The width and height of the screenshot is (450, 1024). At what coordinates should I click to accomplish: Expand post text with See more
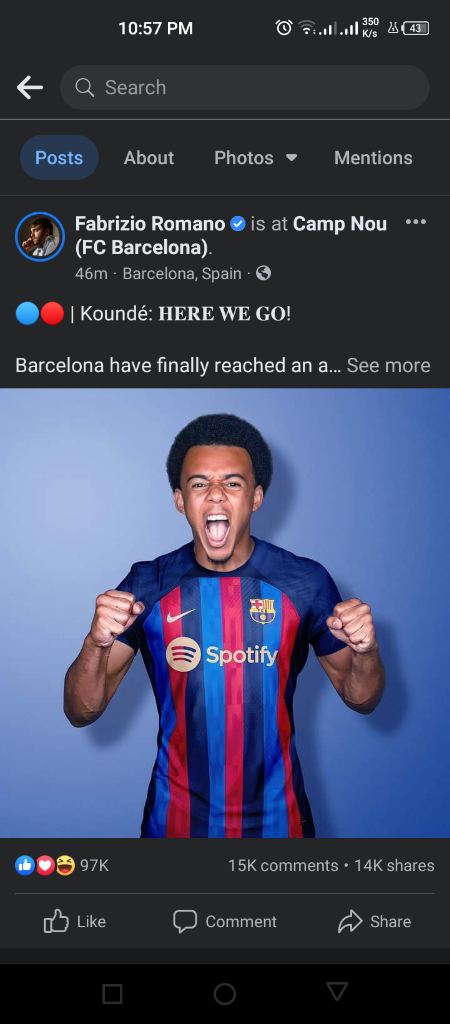point(388,365)
